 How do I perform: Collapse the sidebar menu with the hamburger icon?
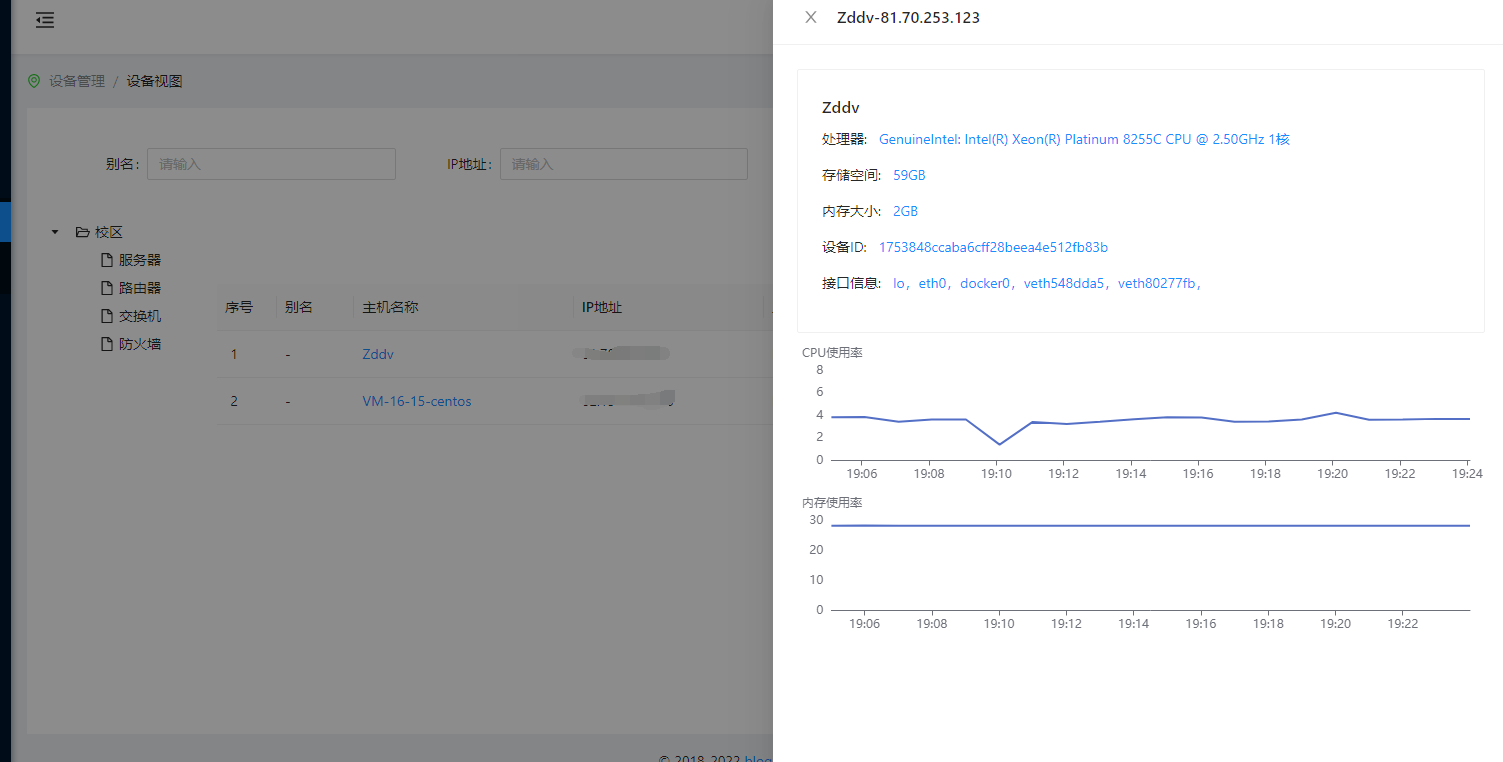coord(45,20)
